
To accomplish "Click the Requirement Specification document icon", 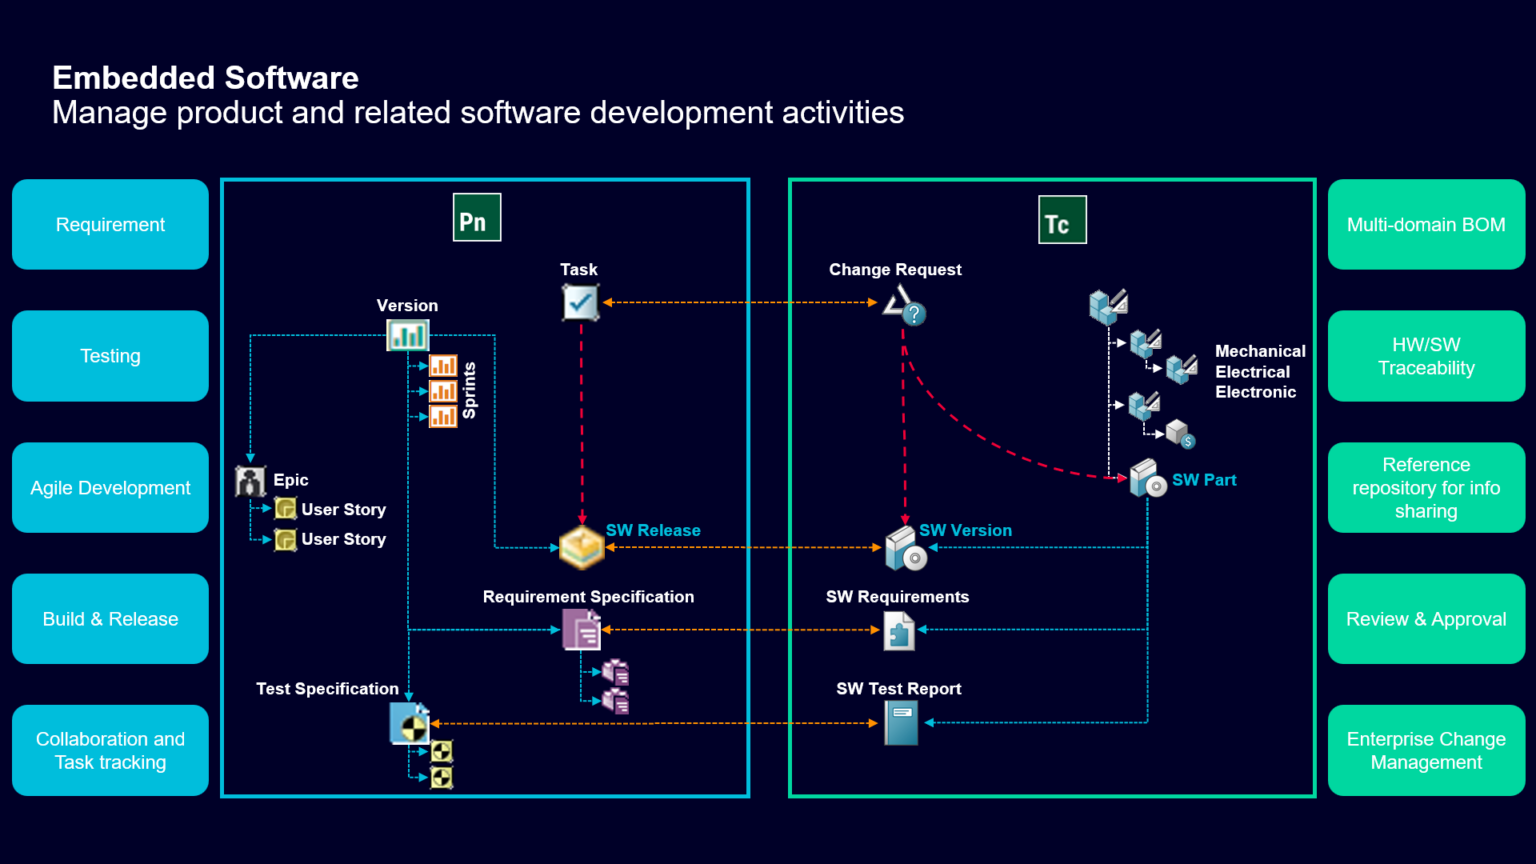I will 581,630.
